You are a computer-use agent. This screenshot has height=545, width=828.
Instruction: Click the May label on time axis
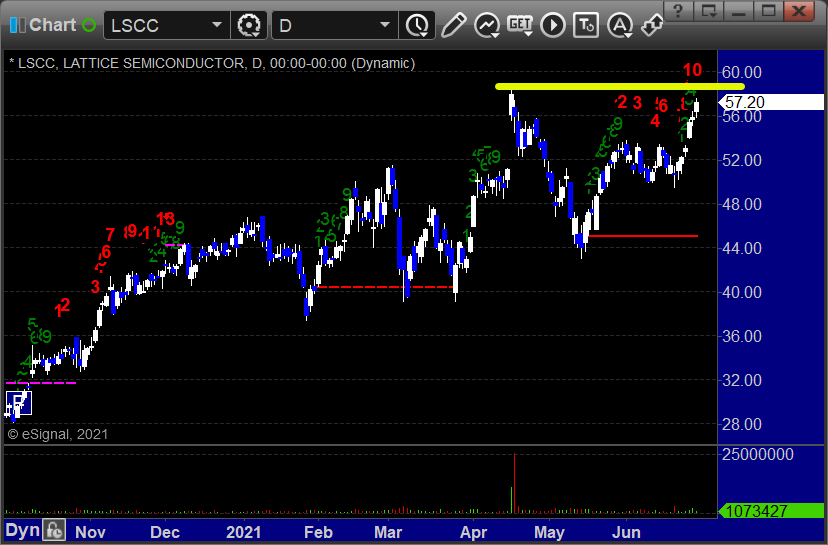pyautogui.click(x=549, y=532)
